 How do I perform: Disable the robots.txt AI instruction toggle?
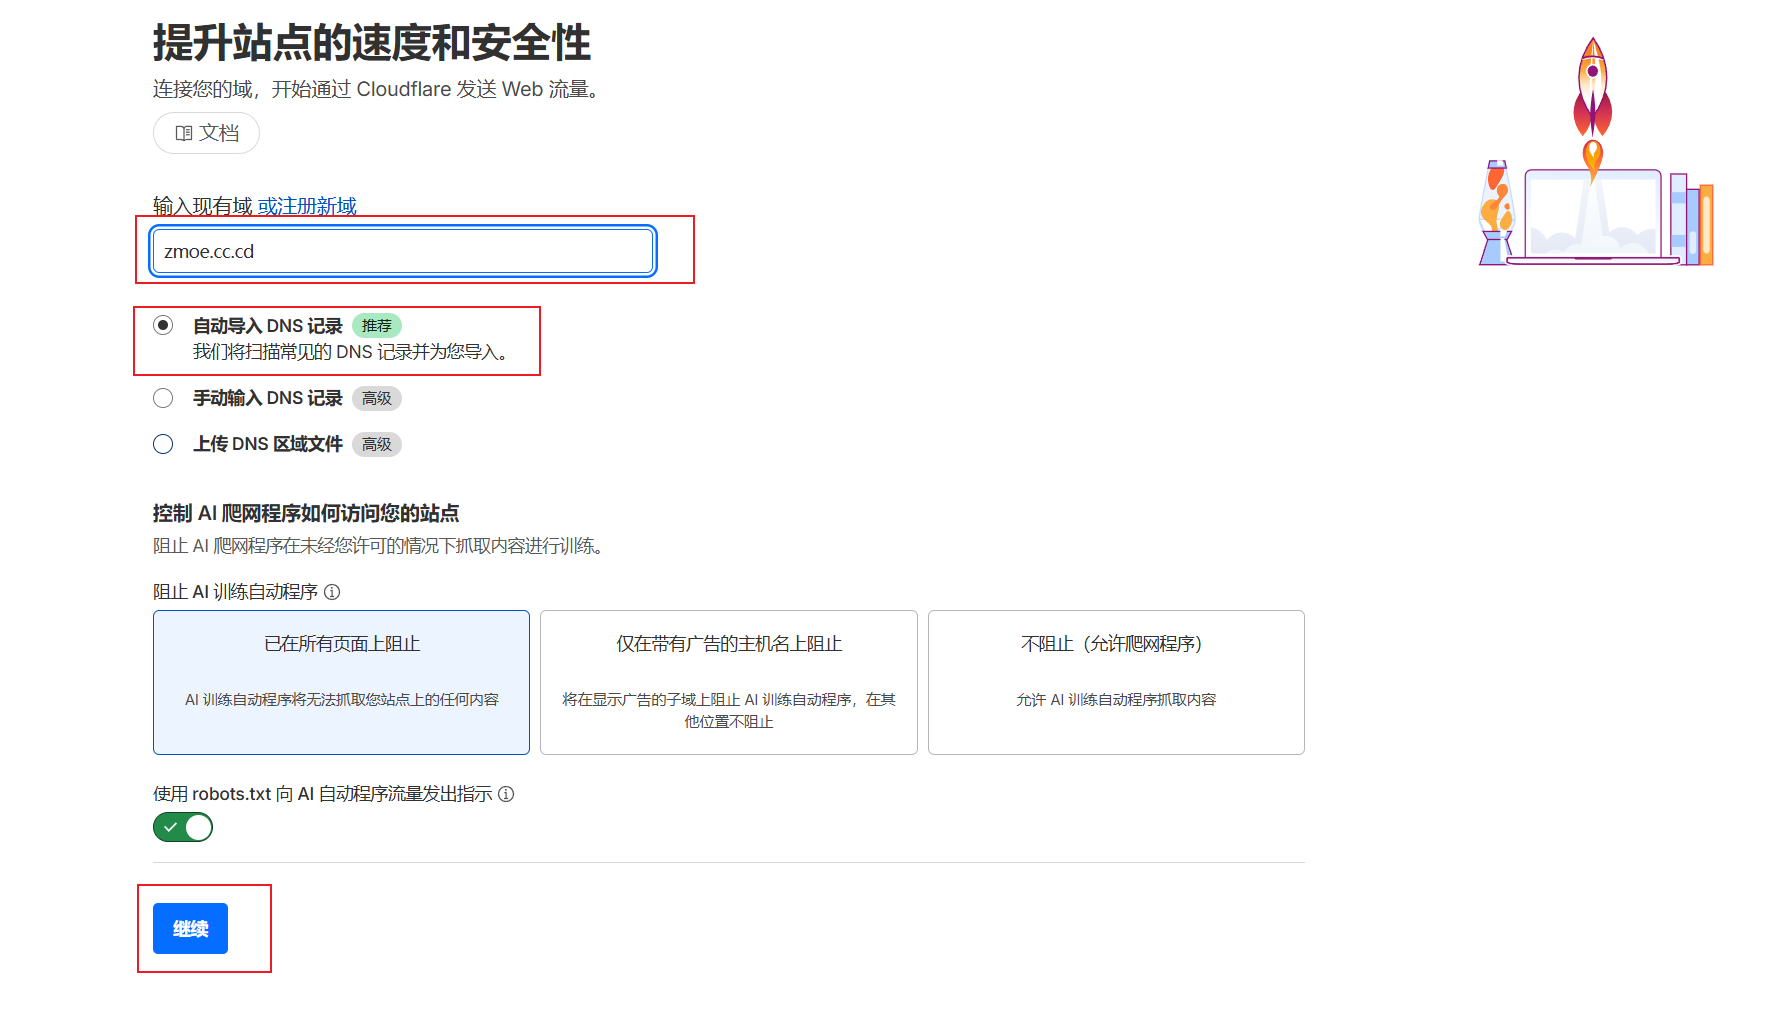click(183, 827)
